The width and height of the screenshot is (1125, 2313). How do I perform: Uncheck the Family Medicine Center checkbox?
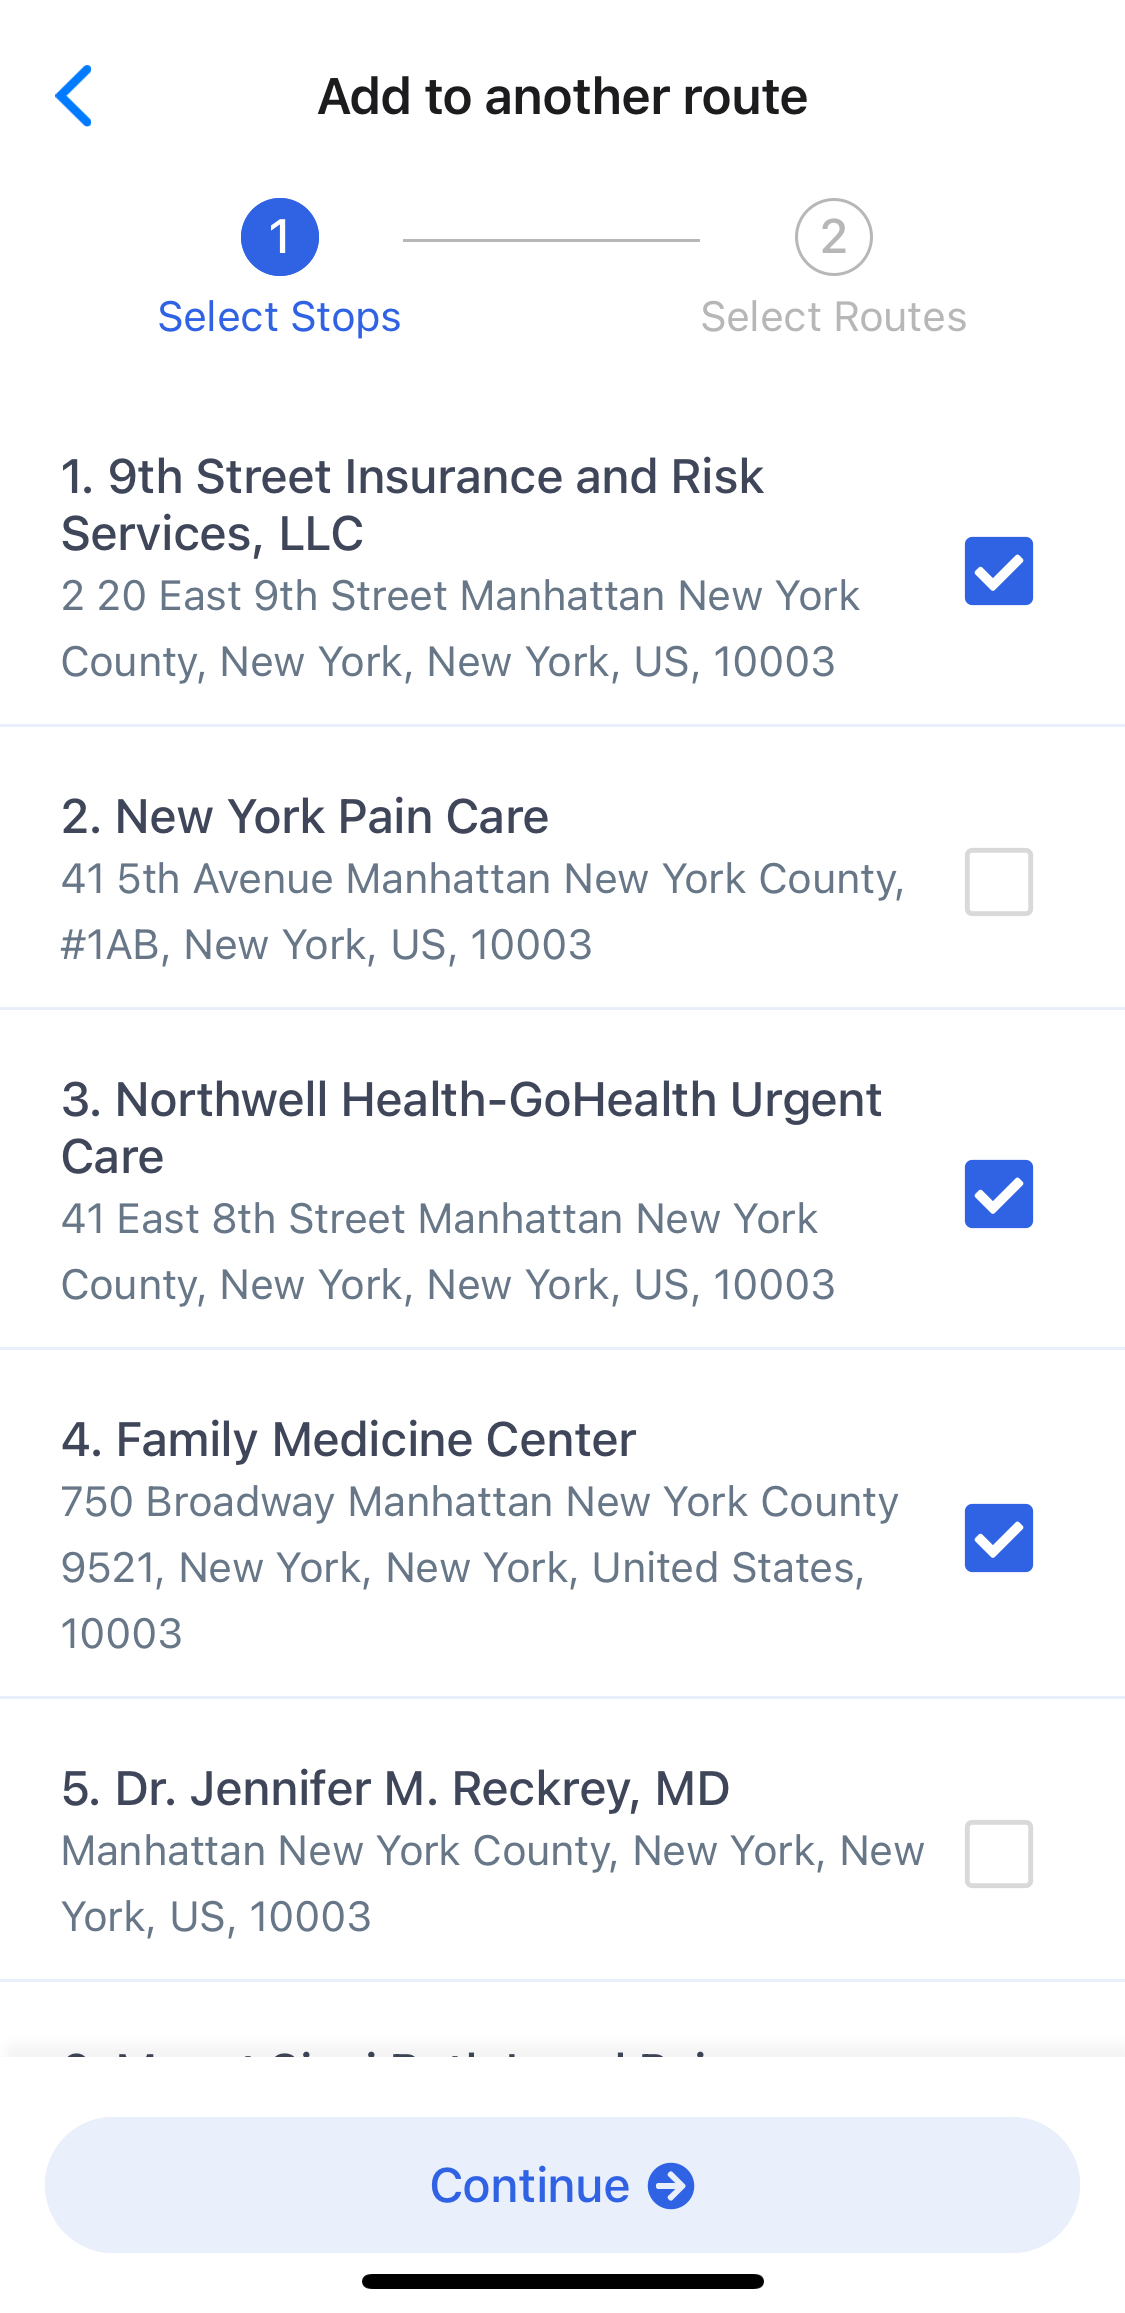click(x=999, y=1538)
